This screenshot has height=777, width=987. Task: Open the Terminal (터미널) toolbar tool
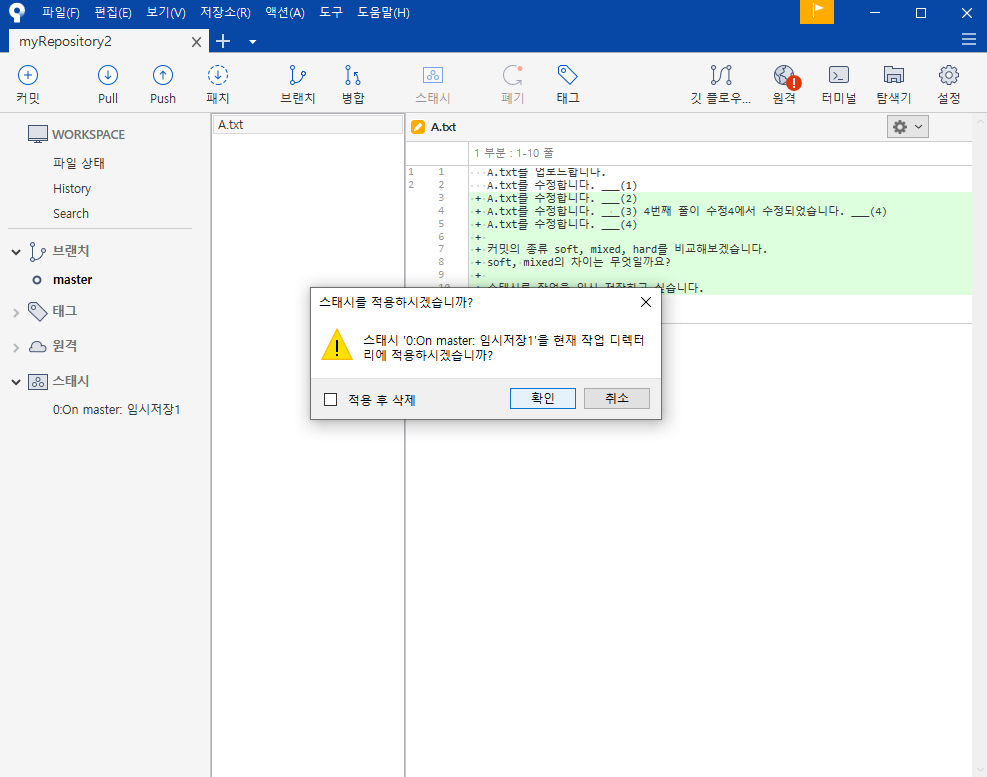coord(838,84)
